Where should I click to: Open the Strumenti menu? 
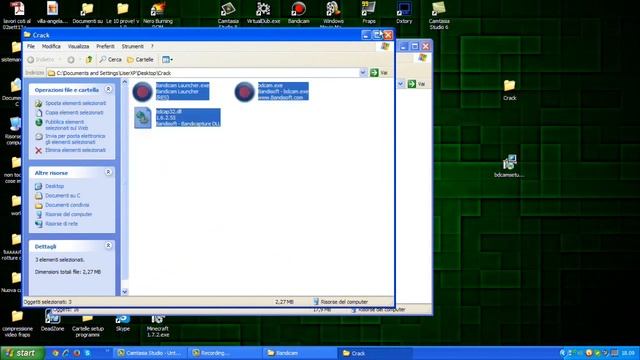132,46
